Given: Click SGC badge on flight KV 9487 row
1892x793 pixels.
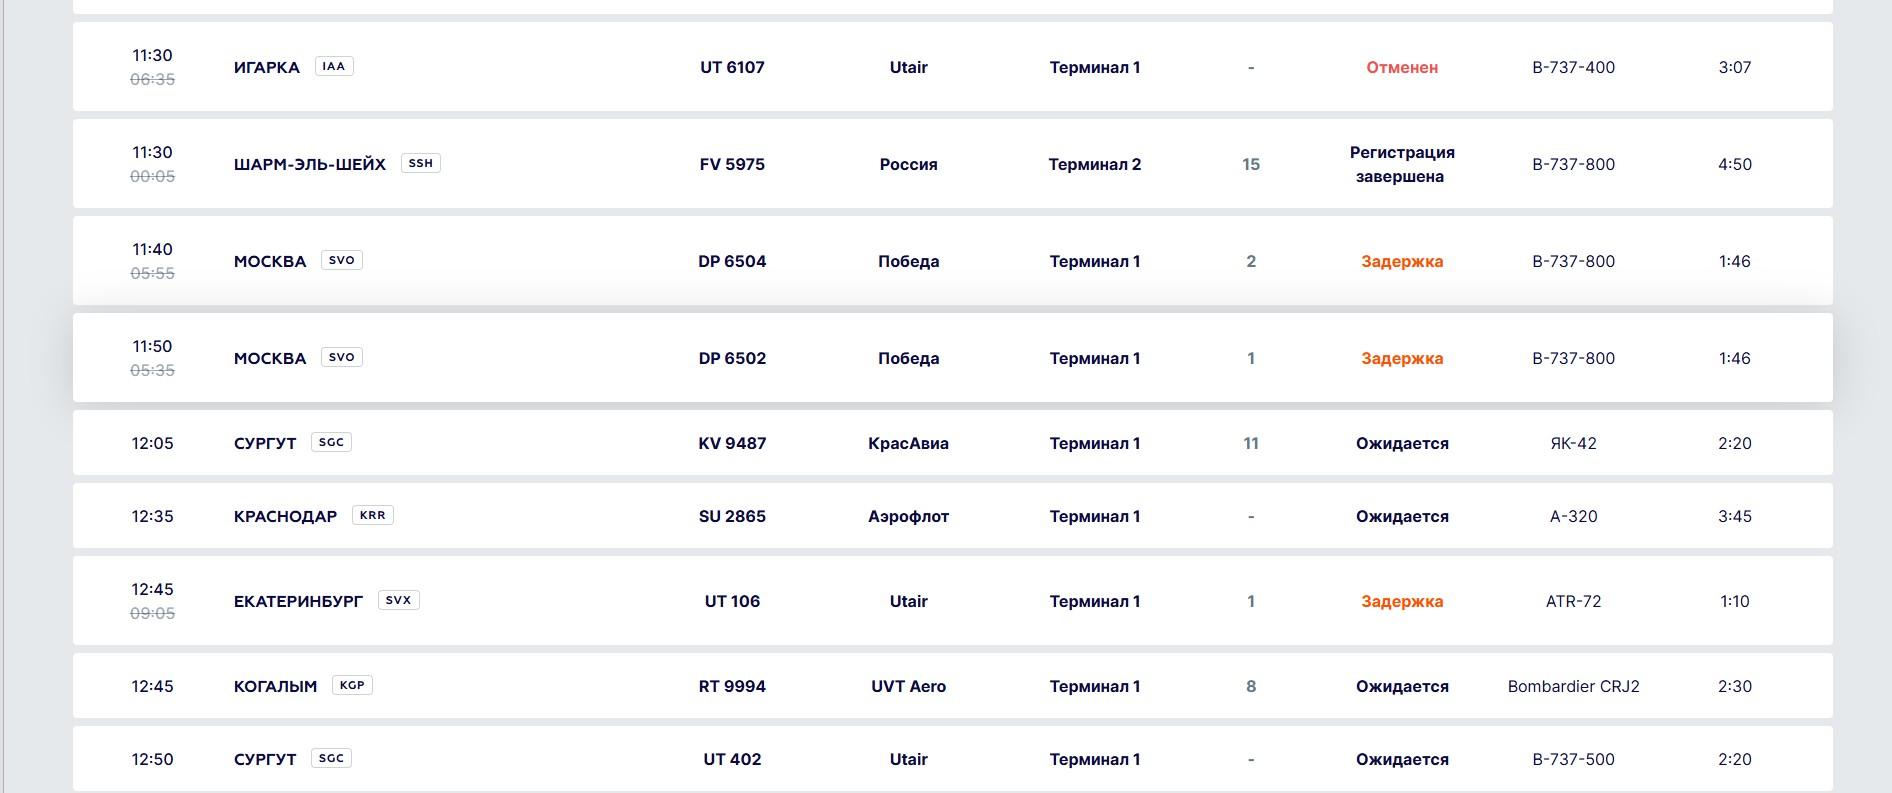Looking at the screenshot, I should click(x=331, y=442).
